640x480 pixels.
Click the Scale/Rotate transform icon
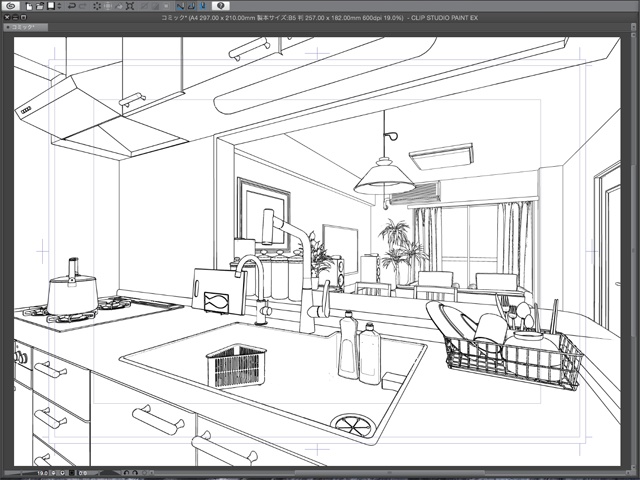click(130, 6)
